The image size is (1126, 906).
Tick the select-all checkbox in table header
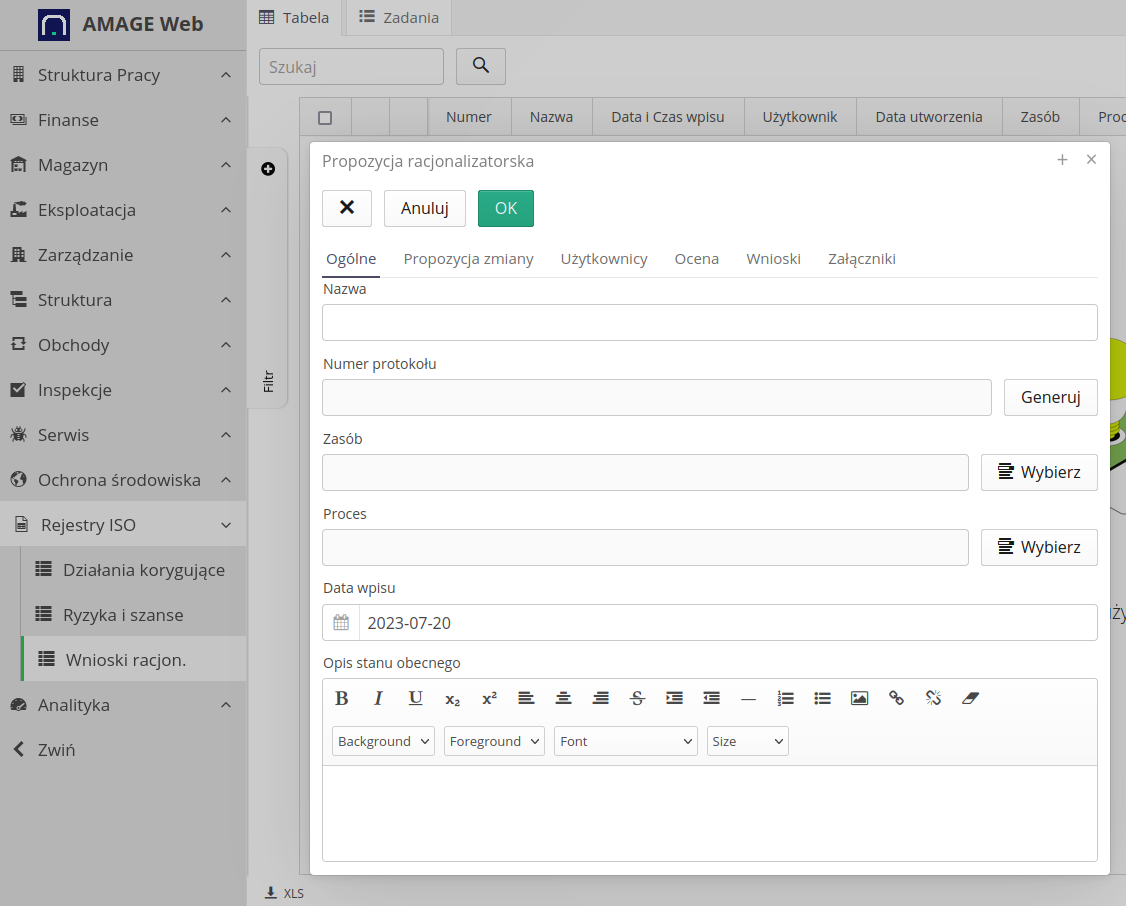click(325, 118)
